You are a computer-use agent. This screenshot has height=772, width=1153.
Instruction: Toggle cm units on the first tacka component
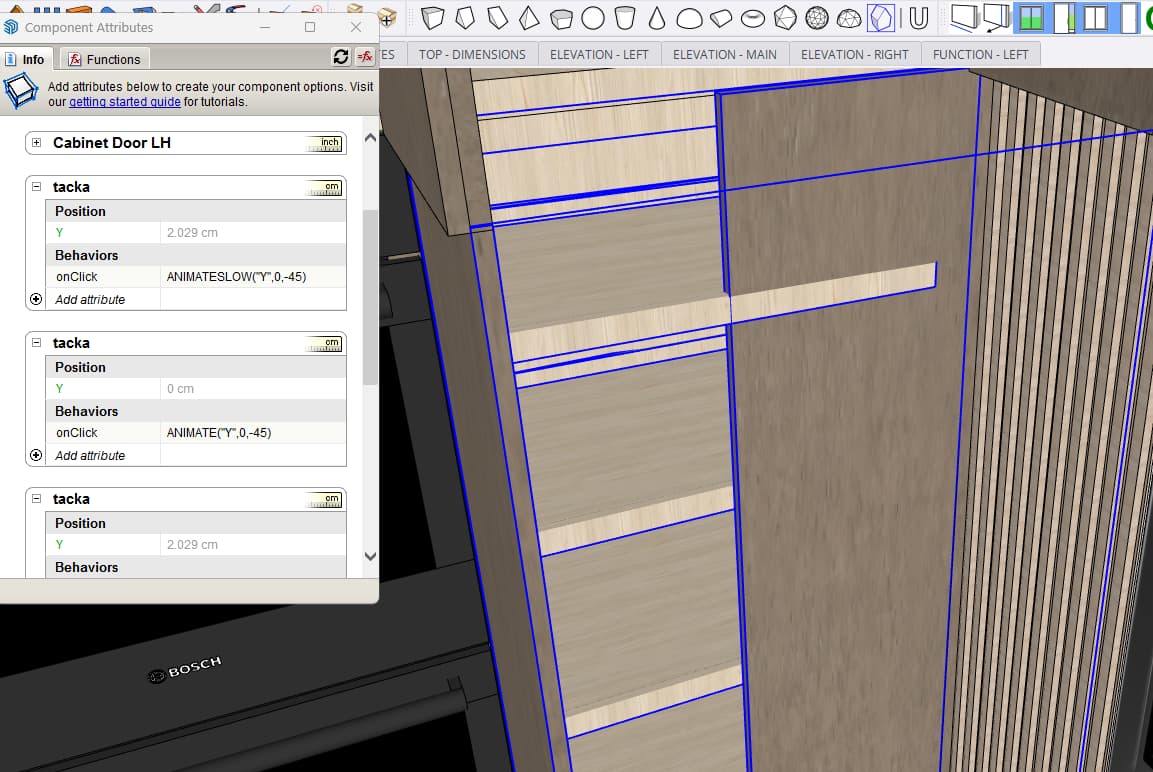[x=323, y=187]
